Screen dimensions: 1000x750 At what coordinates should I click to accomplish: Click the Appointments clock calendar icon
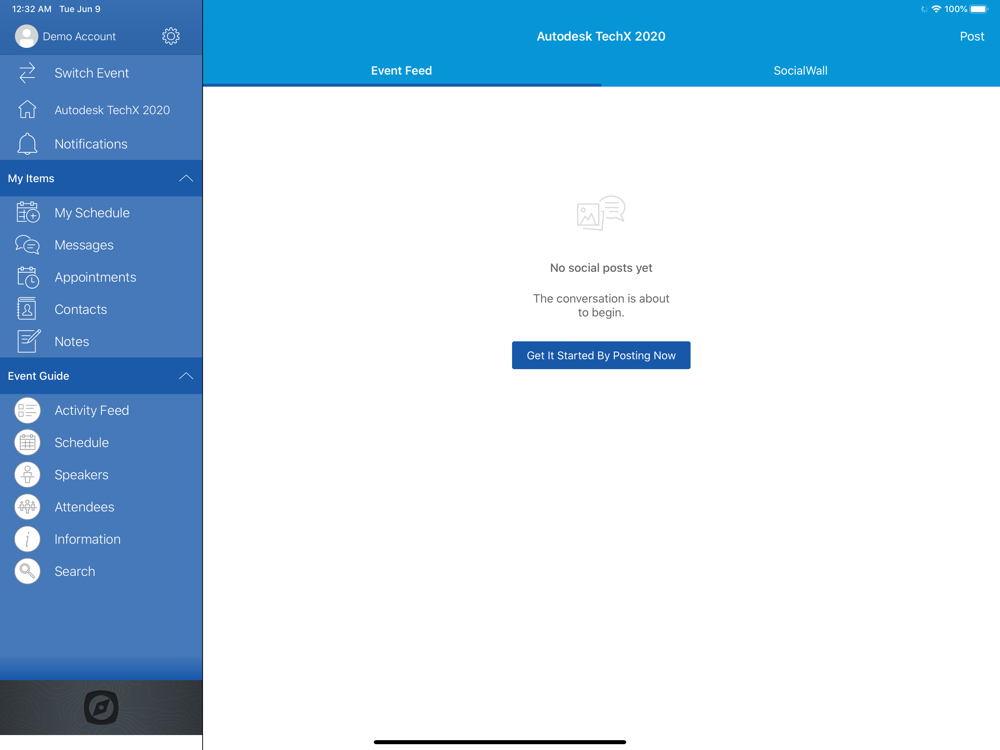click(x=27, y=277)
